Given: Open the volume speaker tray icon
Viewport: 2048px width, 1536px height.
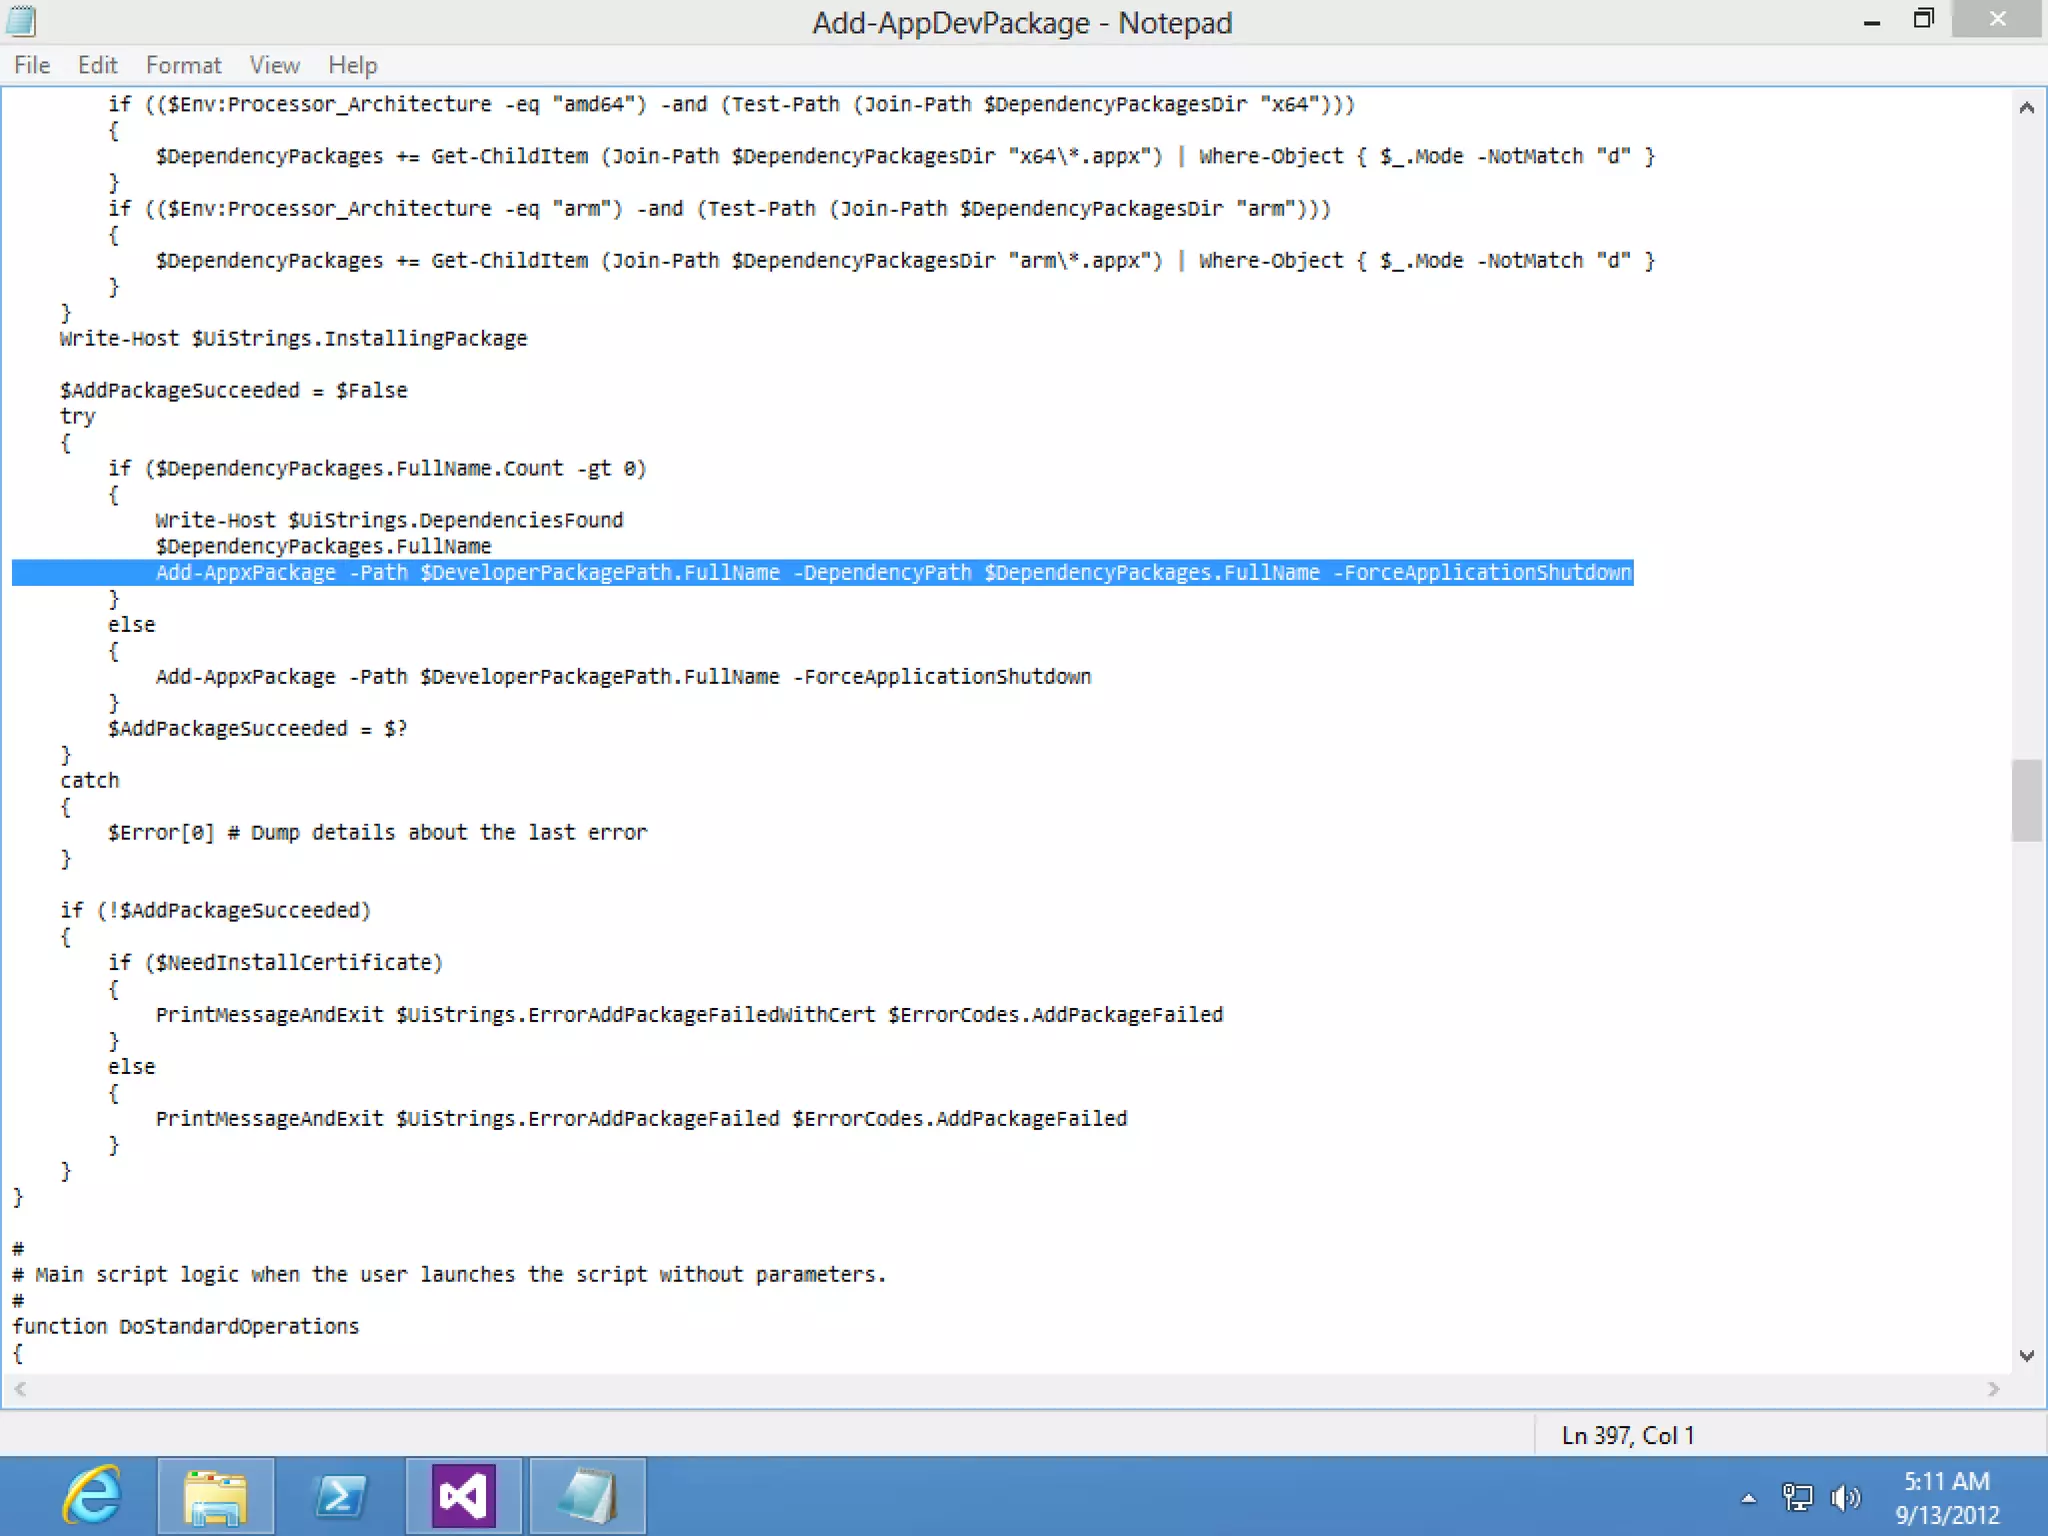Looking at the screenshot, I should tap(1844, 1497).
